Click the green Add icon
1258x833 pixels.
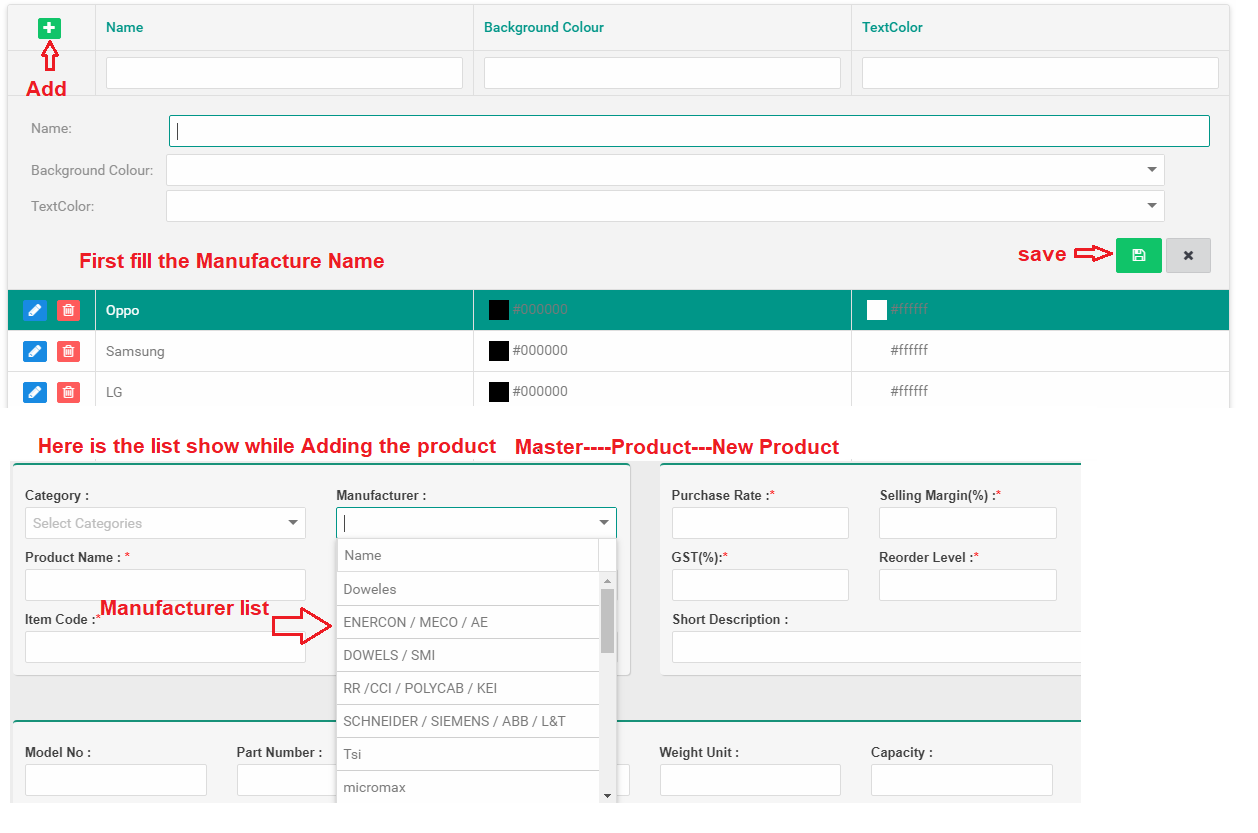pos(48,27)
